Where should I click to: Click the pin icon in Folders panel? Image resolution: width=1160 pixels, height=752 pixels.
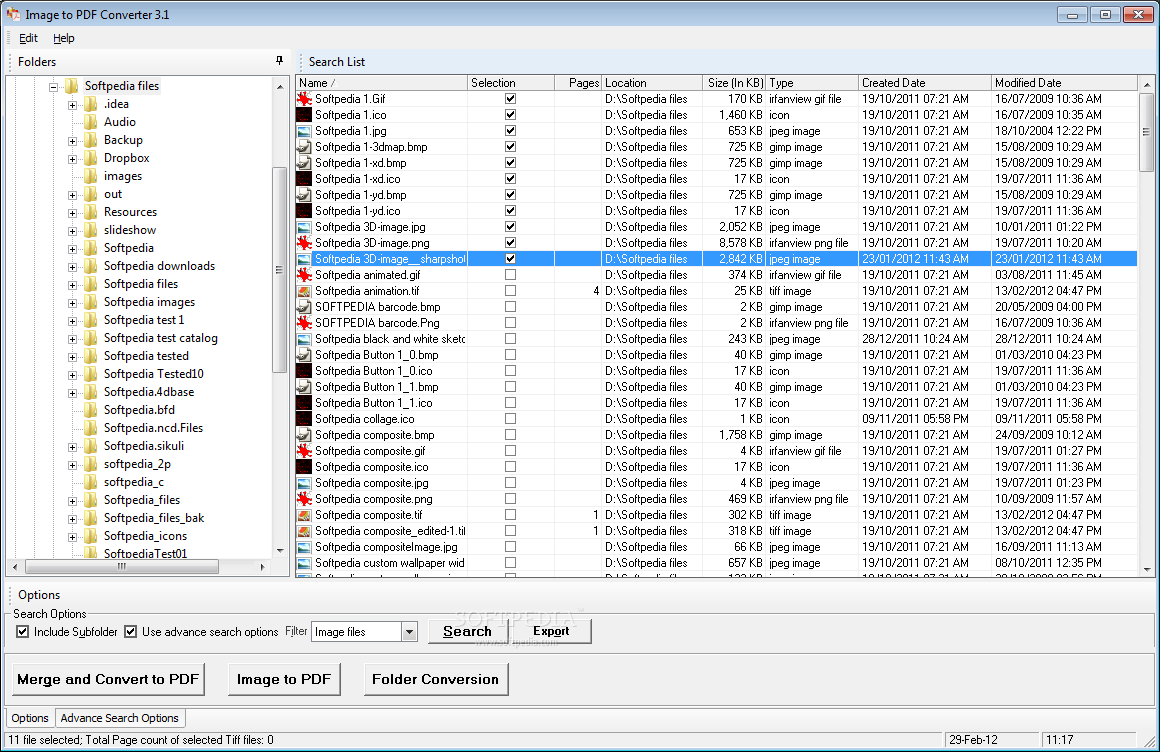279,61
